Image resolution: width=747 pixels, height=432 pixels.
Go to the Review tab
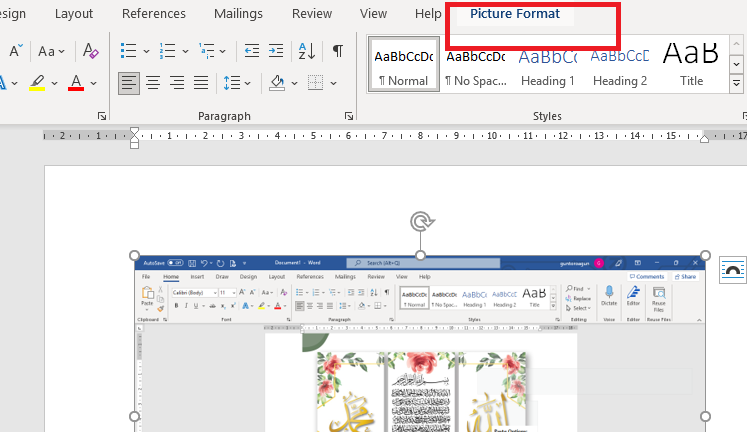click(x=312, y=14)
